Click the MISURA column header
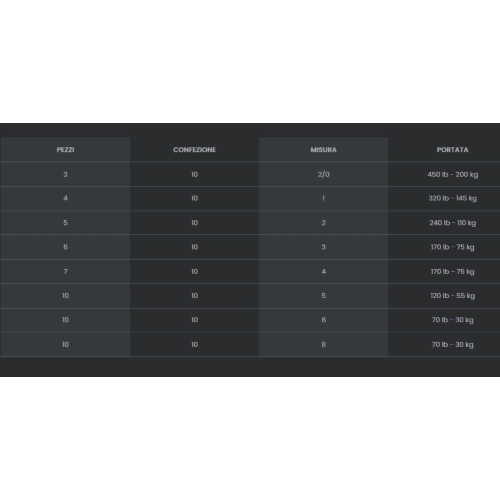 coord(323,150)
